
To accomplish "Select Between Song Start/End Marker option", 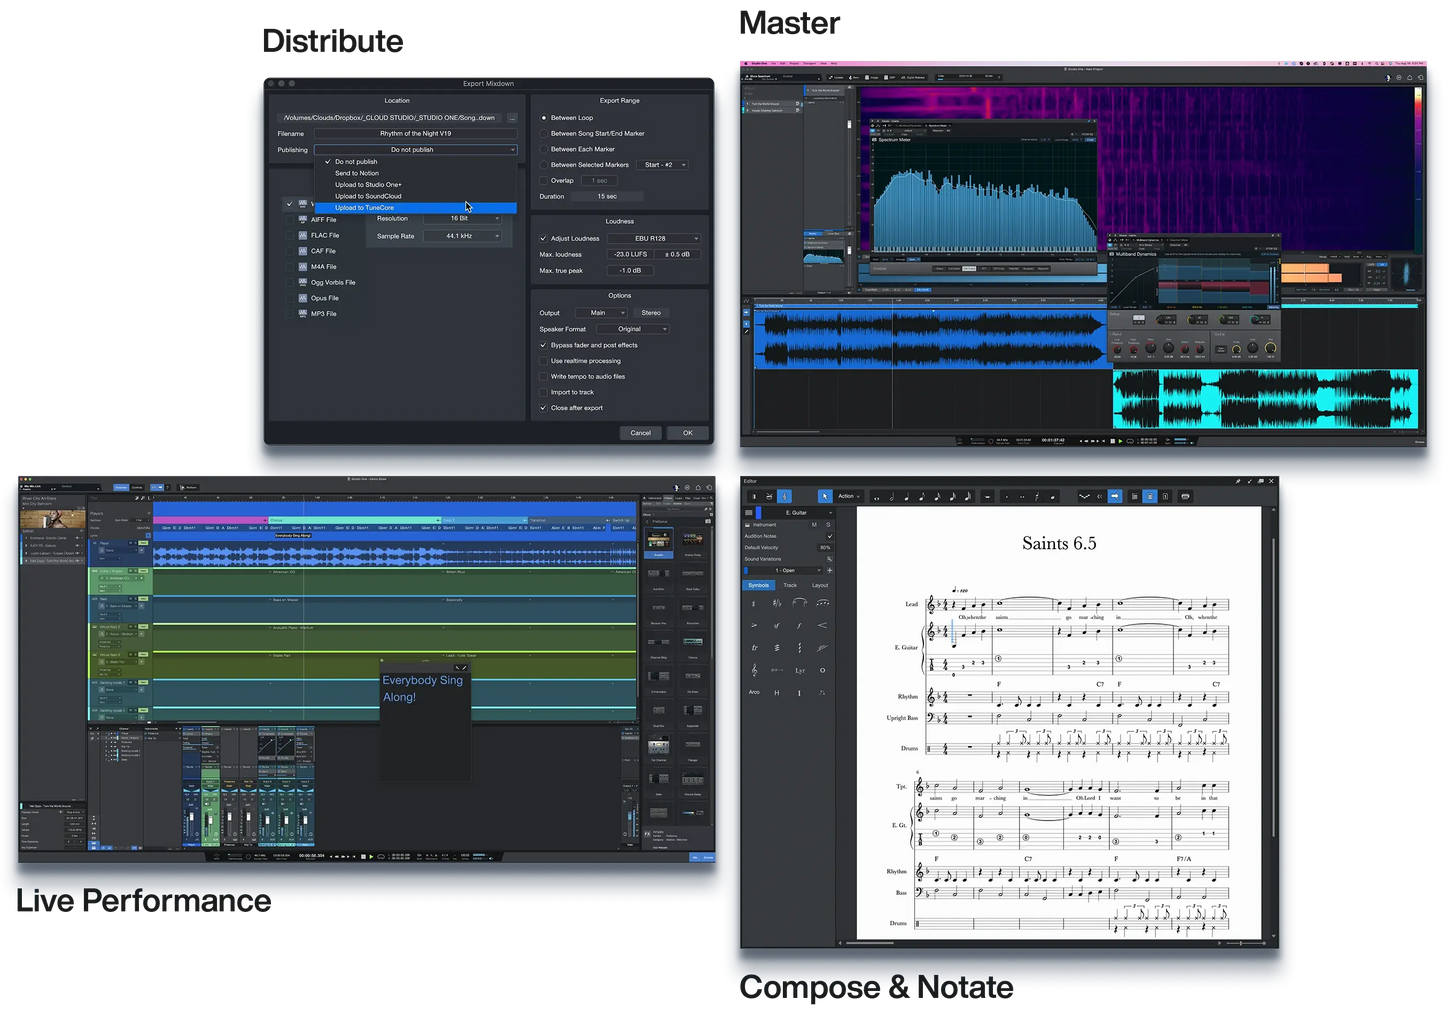I will tap(544, 133).
